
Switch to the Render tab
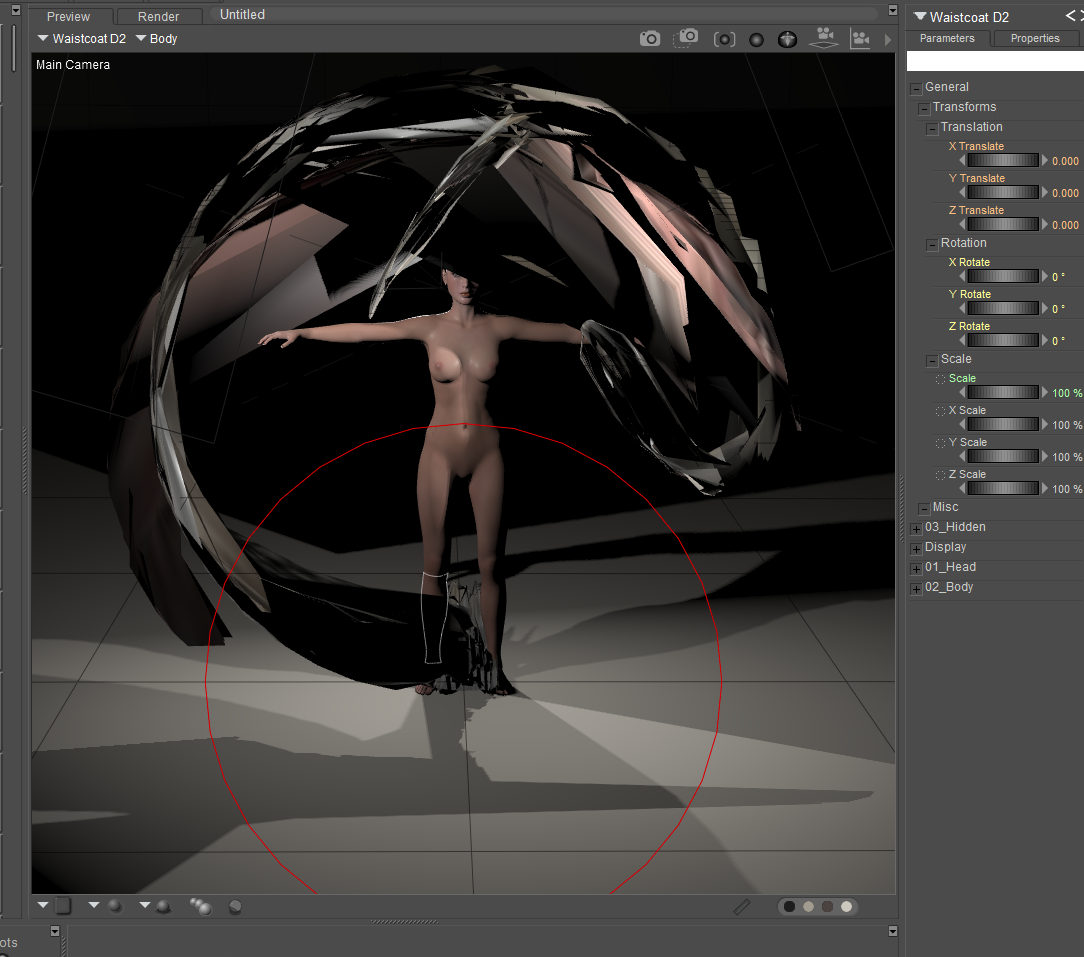158,17
